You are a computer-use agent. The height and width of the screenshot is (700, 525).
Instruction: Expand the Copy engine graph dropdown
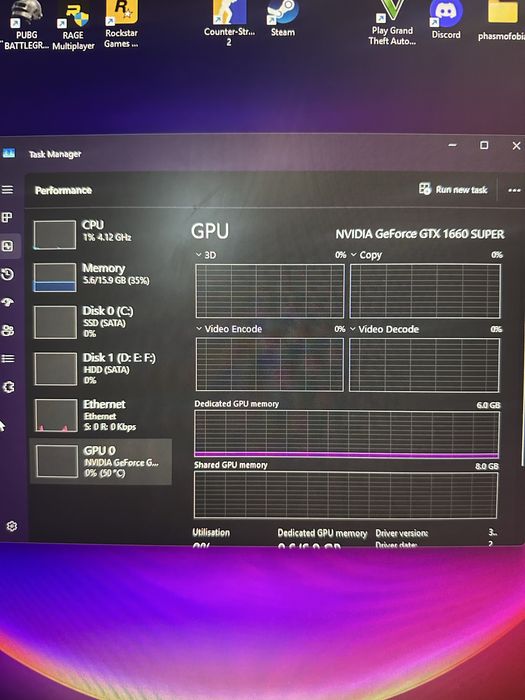tap(354, 255)
